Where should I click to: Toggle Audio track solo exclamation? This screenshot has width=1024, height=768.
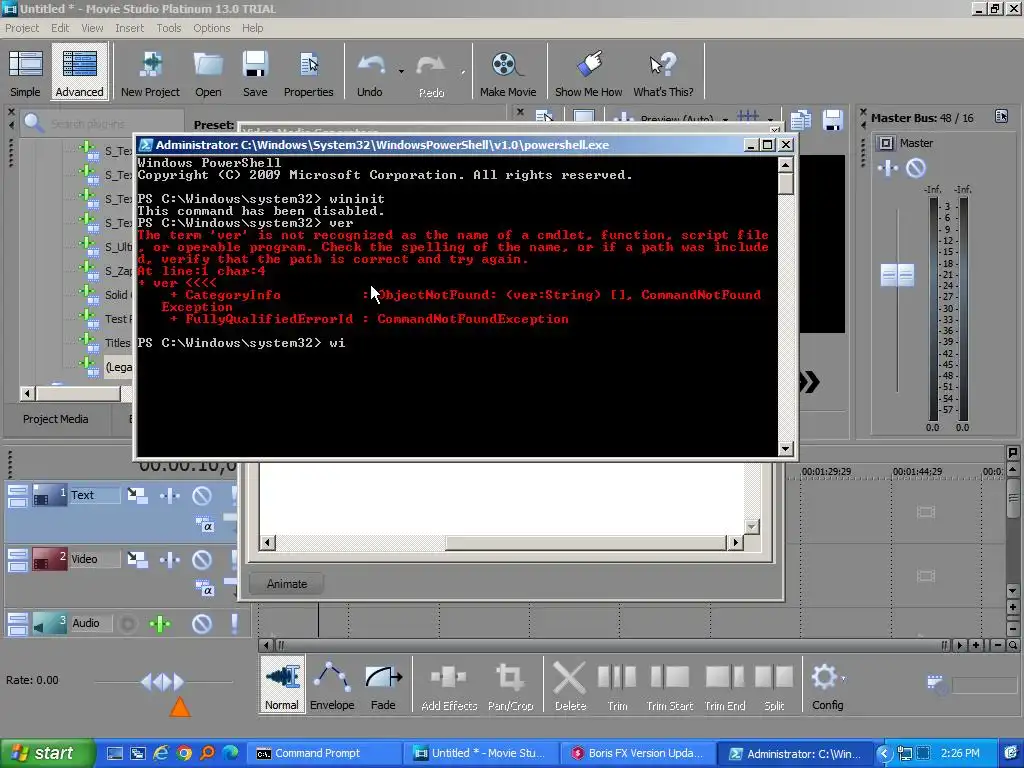234,624
